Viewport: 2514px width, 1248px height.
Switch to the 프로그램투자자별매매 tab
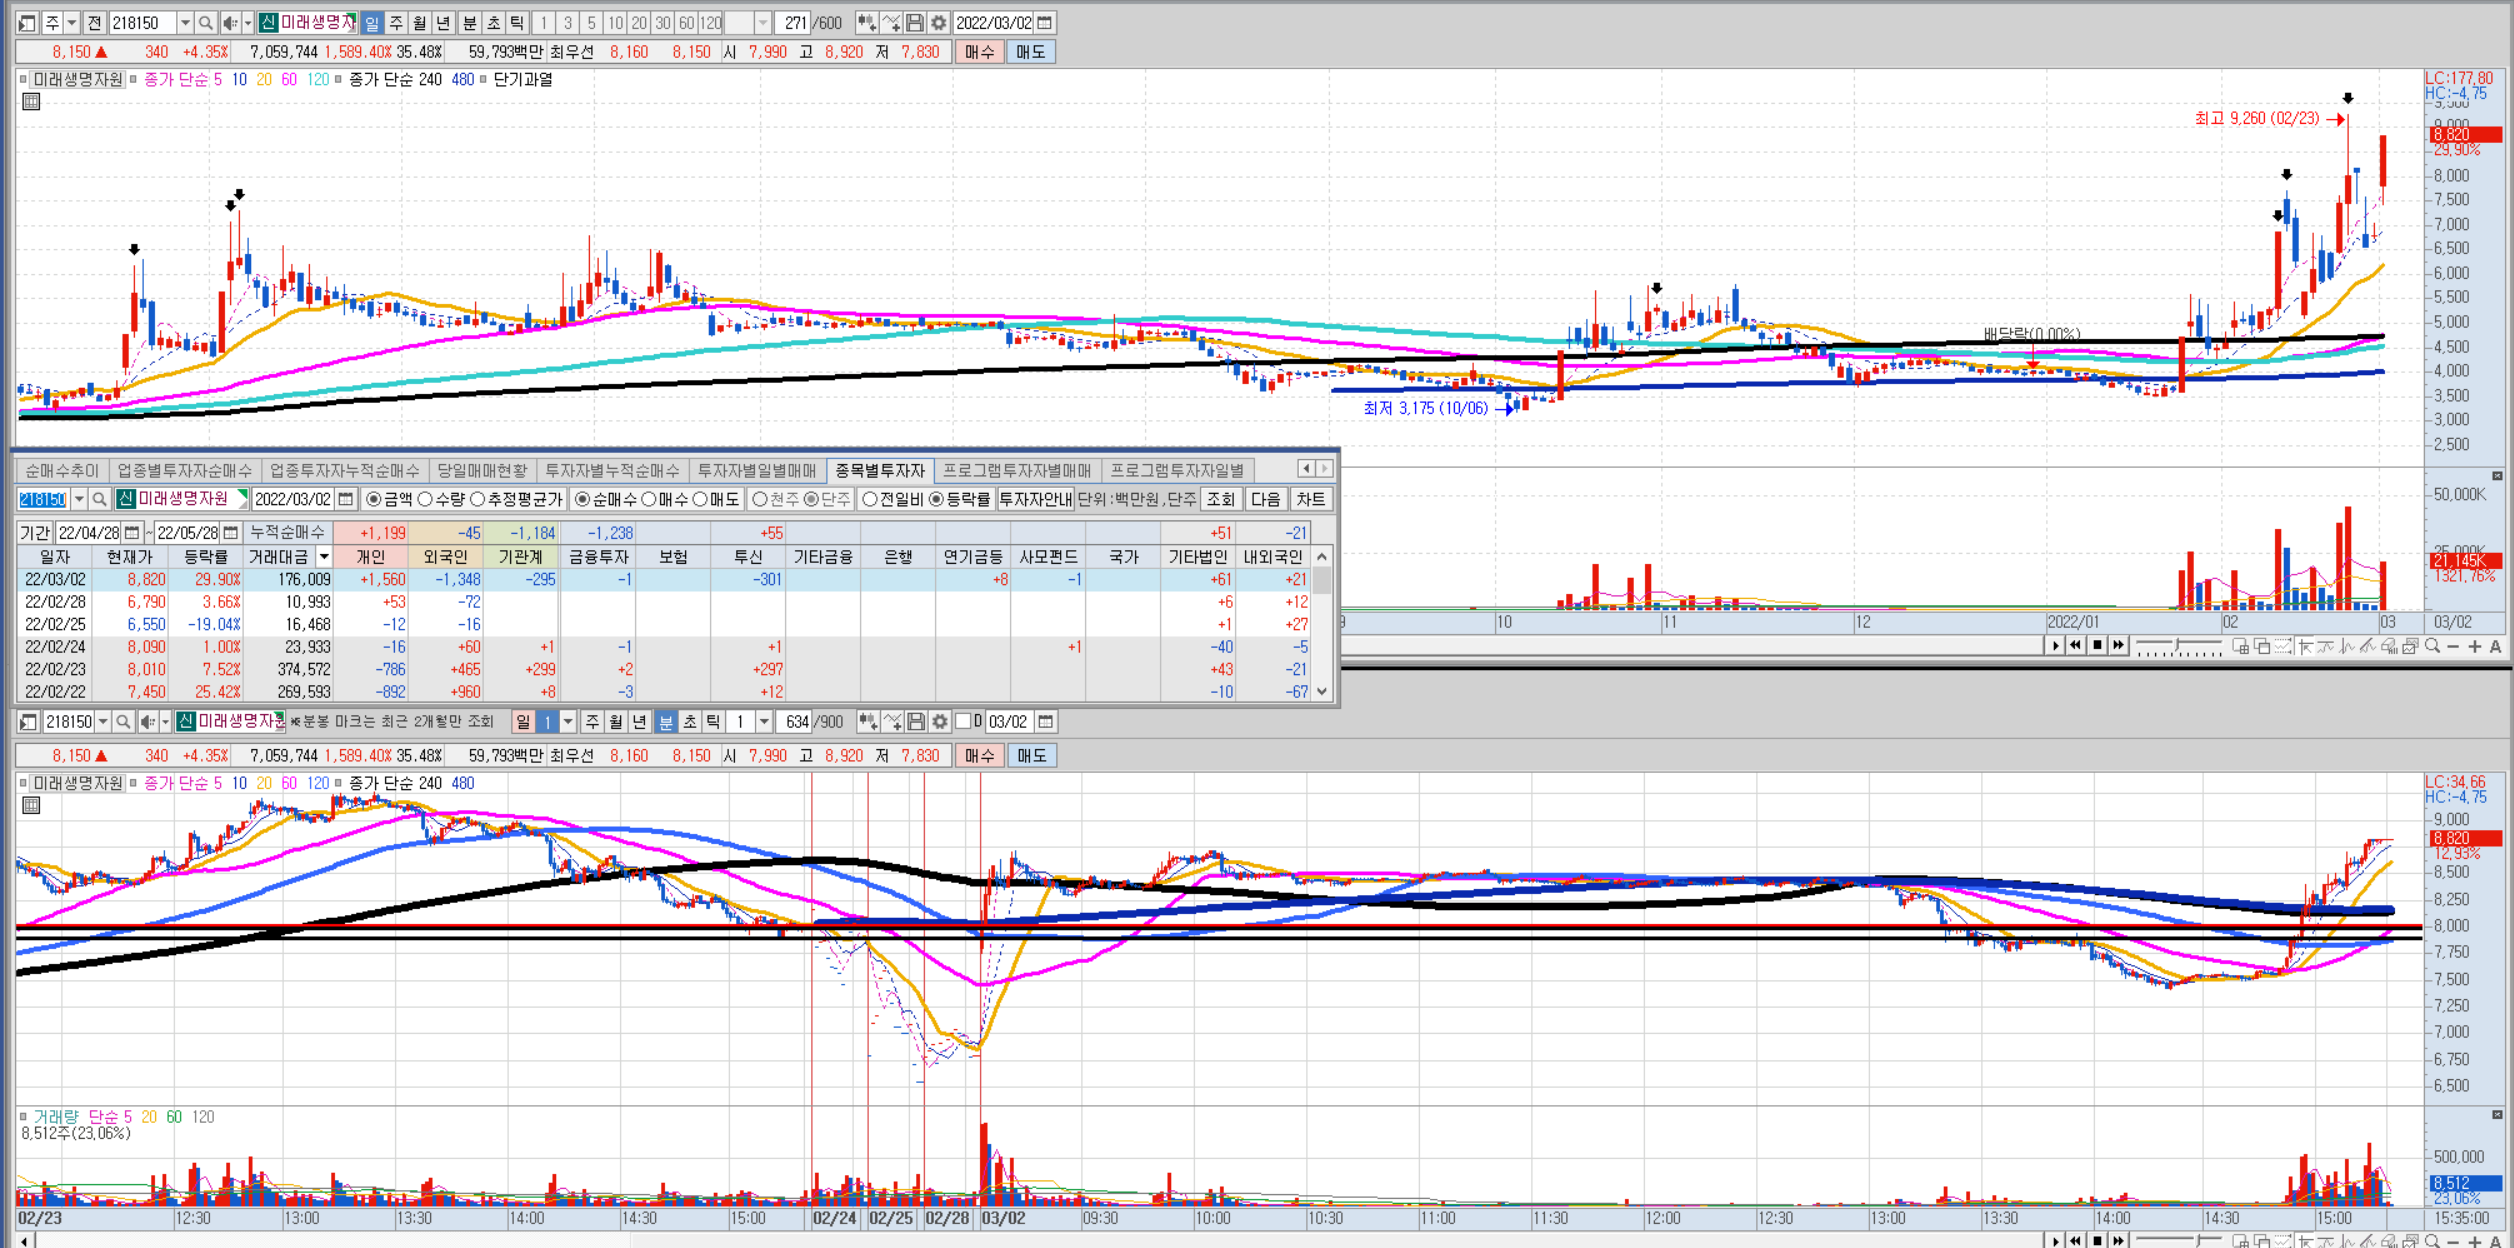tap(1016, 470)
